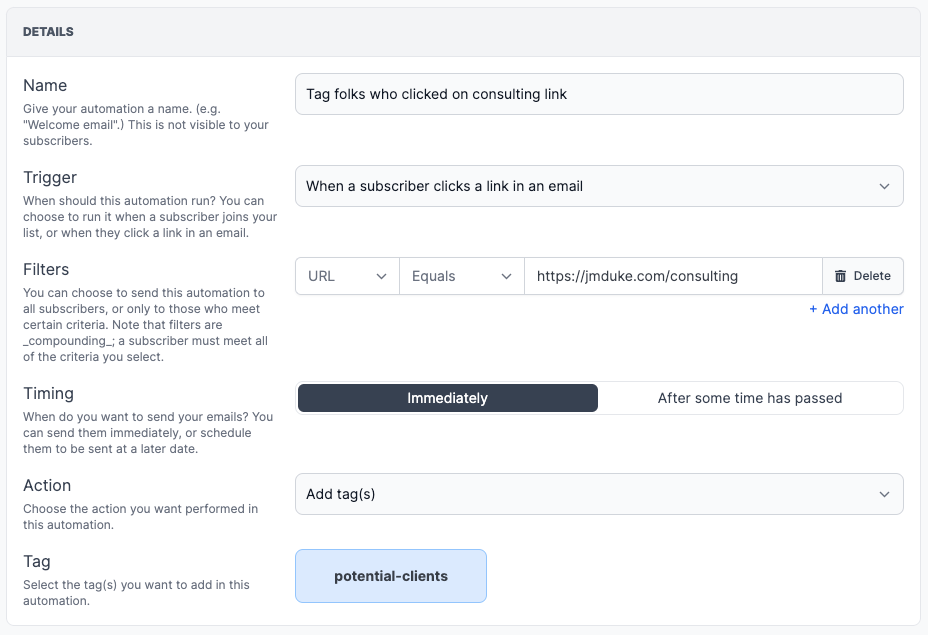Image resolution: width=928 pixels, height=635 pixels.
Task: Click the chevron arrow on the Trigger dropdown
Action: pos(884,186)
